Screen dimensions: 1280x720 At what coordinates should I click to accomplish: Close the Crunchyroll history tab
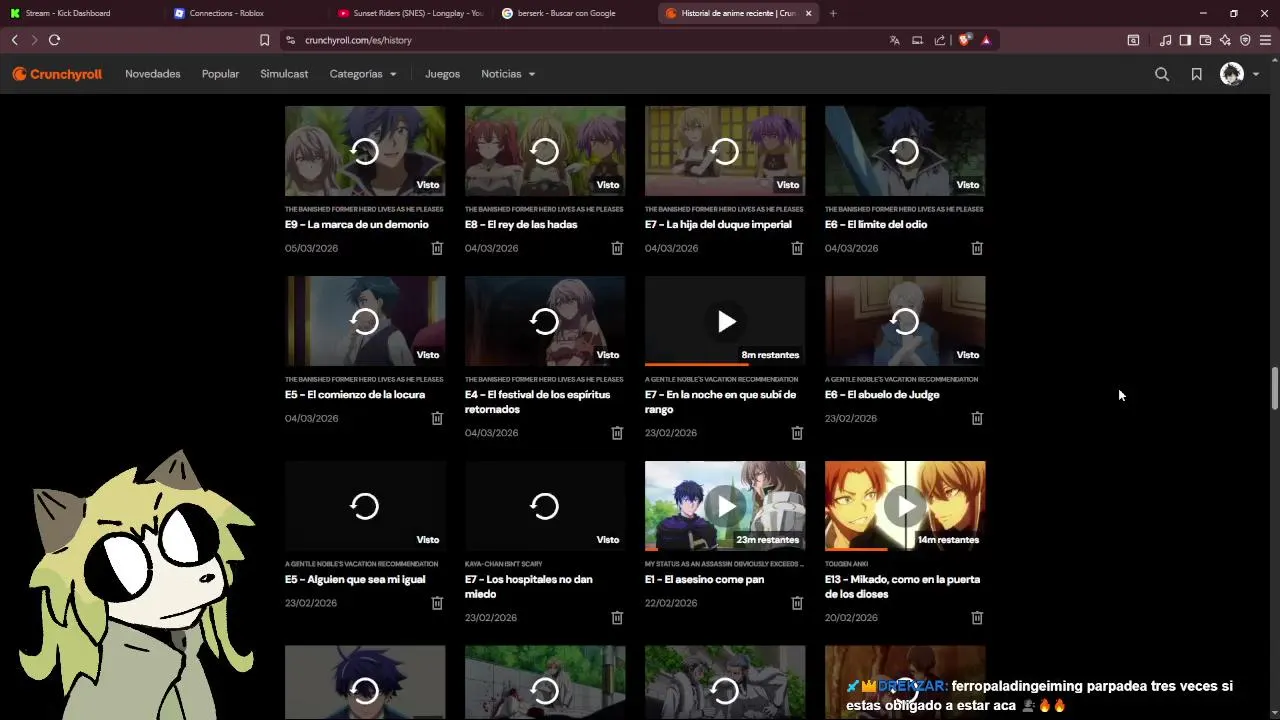[808, 13]
